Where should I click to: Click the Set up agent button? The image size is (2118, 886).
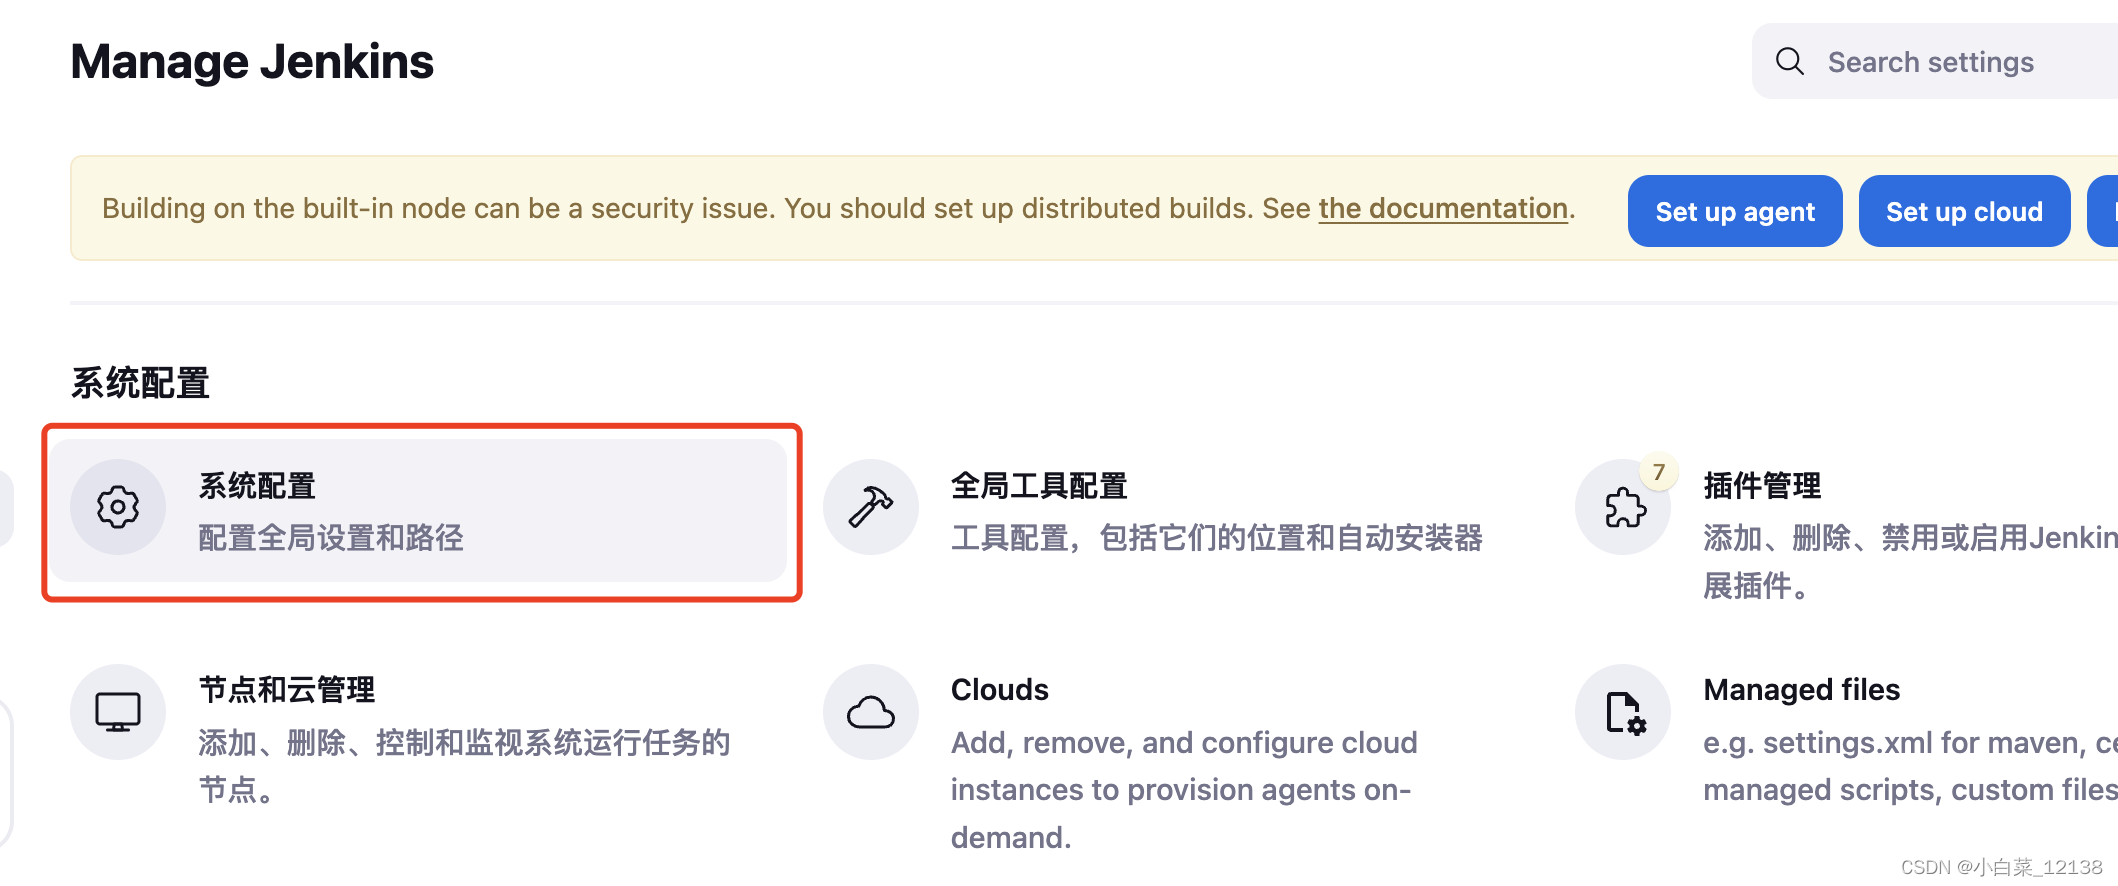[x=1735, y=211]
